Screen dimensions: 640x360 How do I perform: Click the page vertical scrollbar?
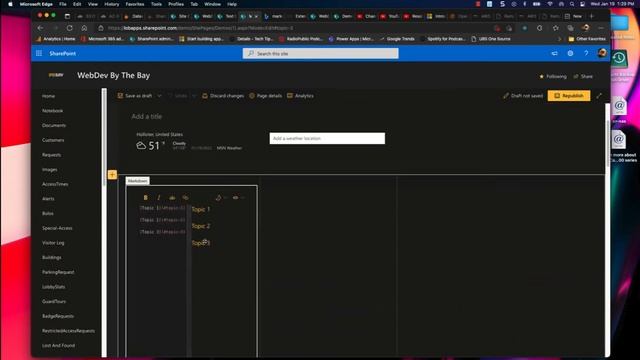click(607, 143)
